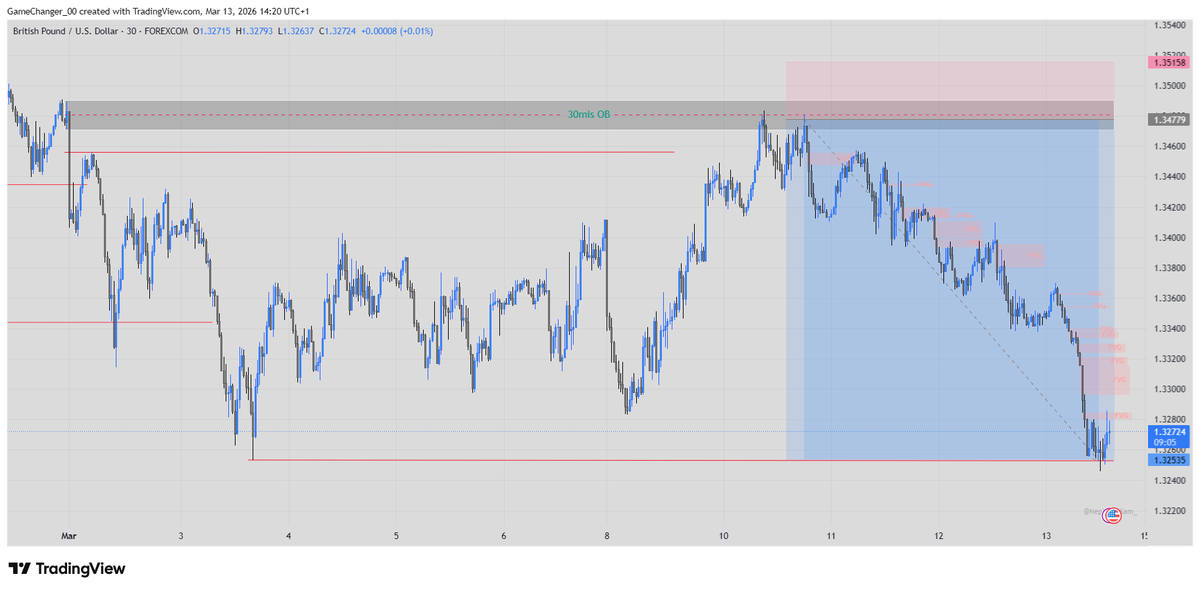Image resolution: width=1200 pixels, height=591 pixels.
Task: Click 1.33000 on the price axis
Action: (1169, 389)
